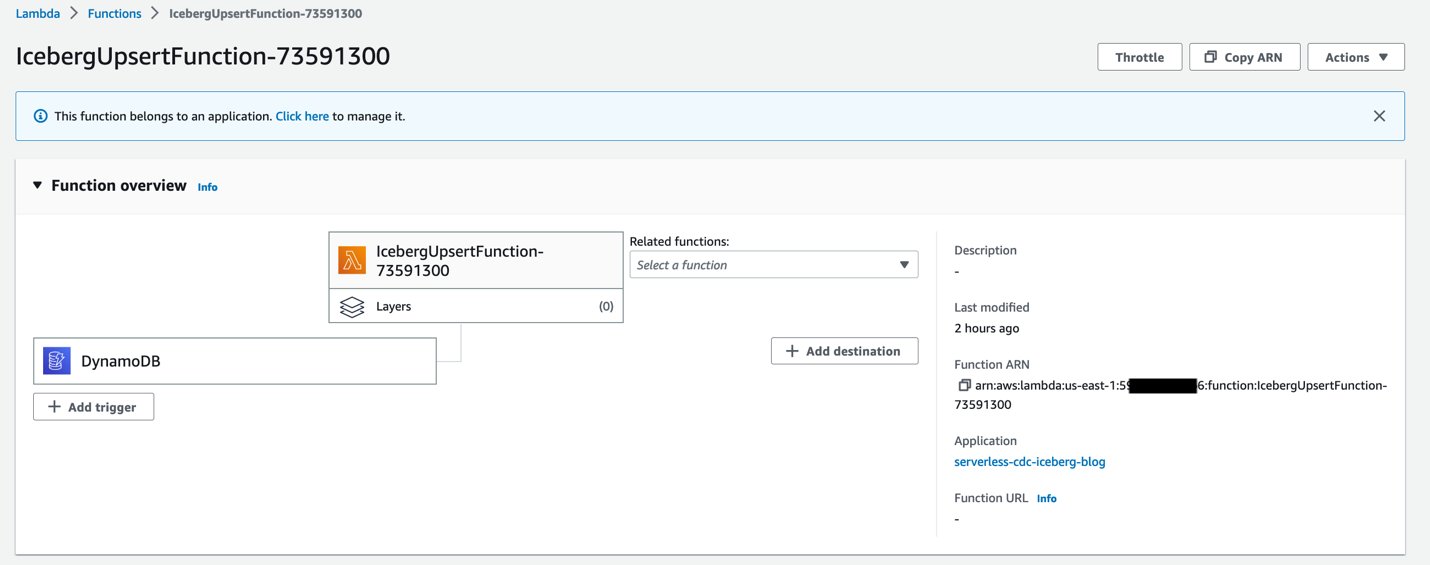Open the Actions dropdown menu
Viewport: 1430px width, 565px height.
(1355, 57)
